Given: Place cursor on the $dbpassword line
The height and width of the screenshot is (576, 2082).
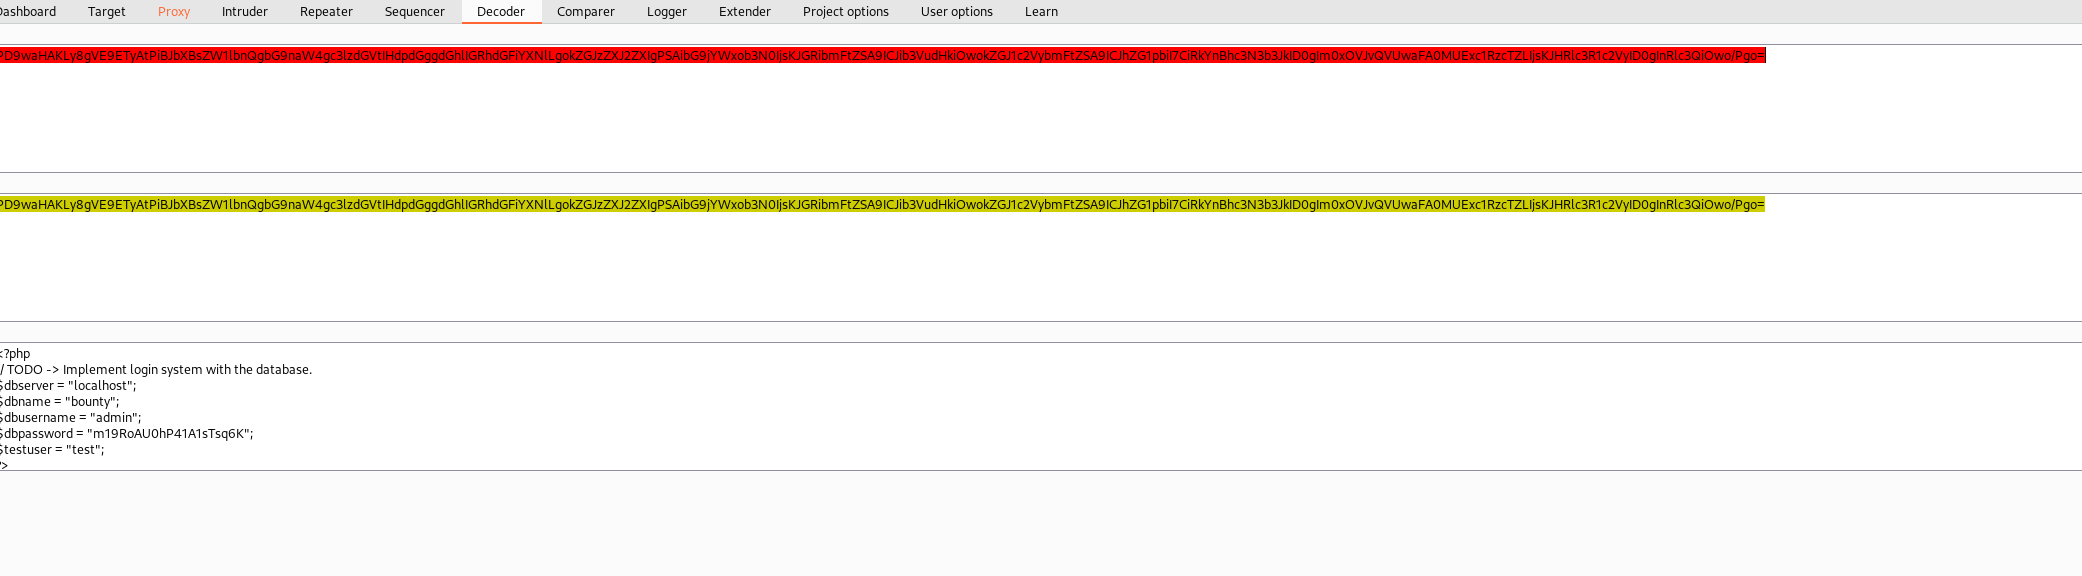Looking at the screenshot, I should (x=127, y=434).
